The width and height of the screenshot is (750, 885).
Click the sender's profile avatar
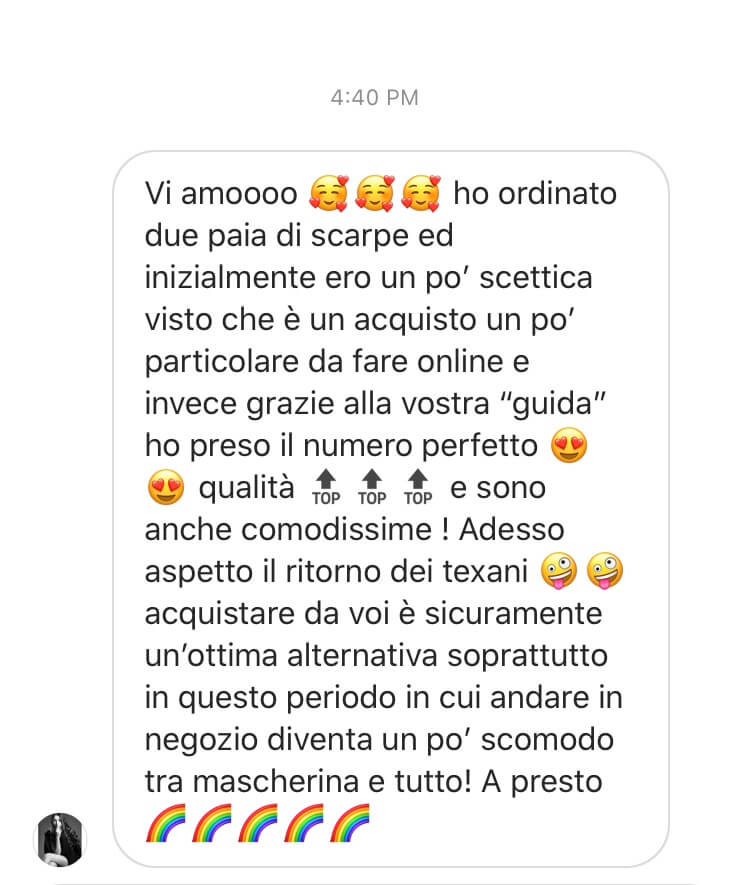pos(60,839)
